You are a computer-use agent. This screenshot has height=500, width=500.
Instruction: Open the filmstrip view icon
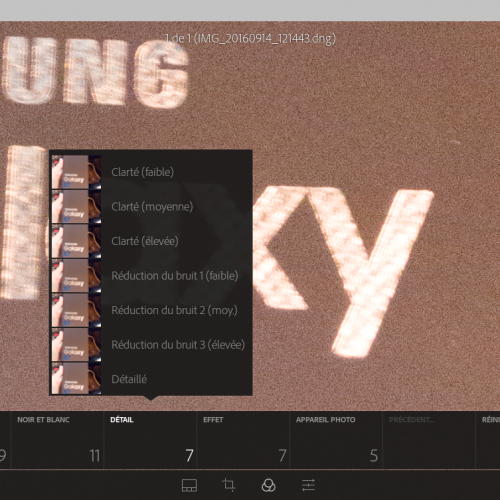click(x=189, y=485)
